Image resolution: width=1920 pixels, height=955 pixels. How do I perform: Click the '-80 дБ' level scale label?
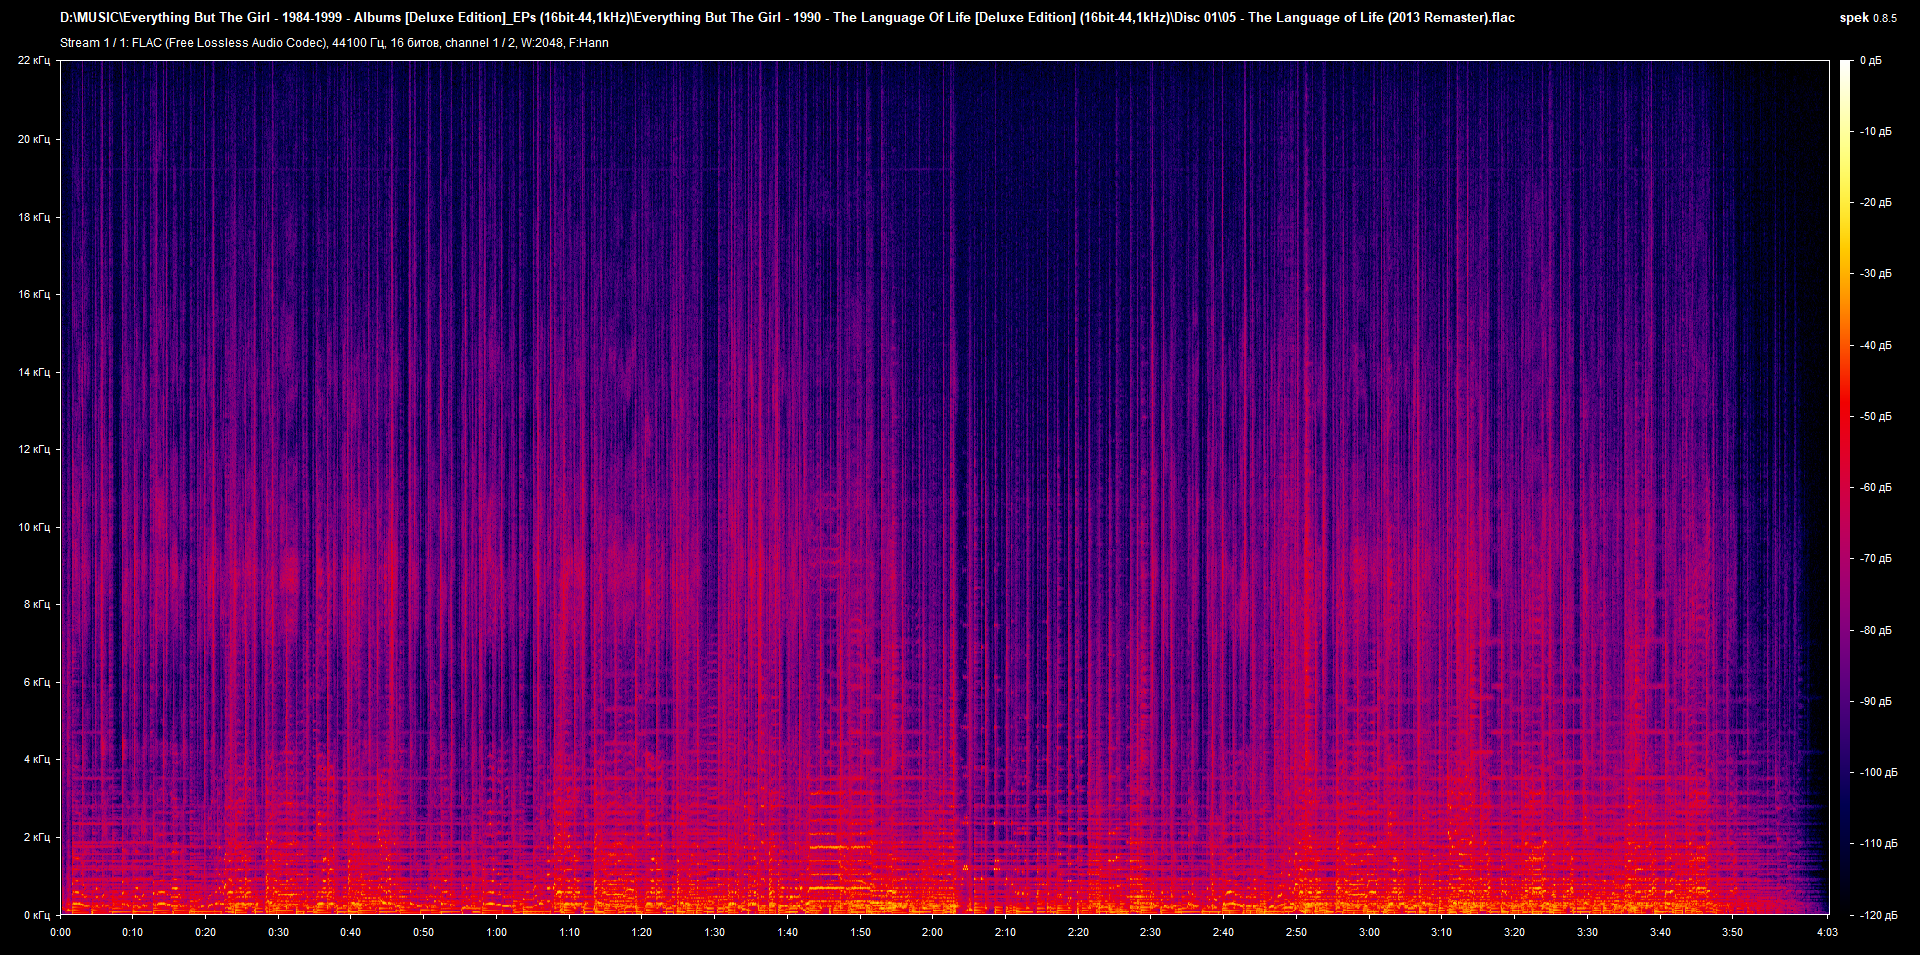(x=1875, y=630)
